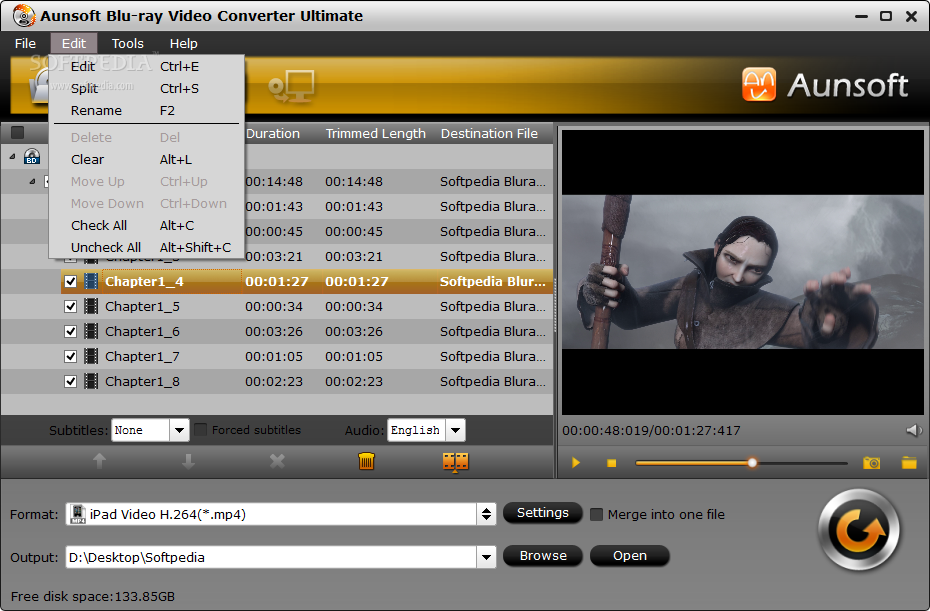This screenshot has width=930, height=611.
Task: Enable Forced subtitles checkbox
Action: pyautogui.click(x=201, y=429)
